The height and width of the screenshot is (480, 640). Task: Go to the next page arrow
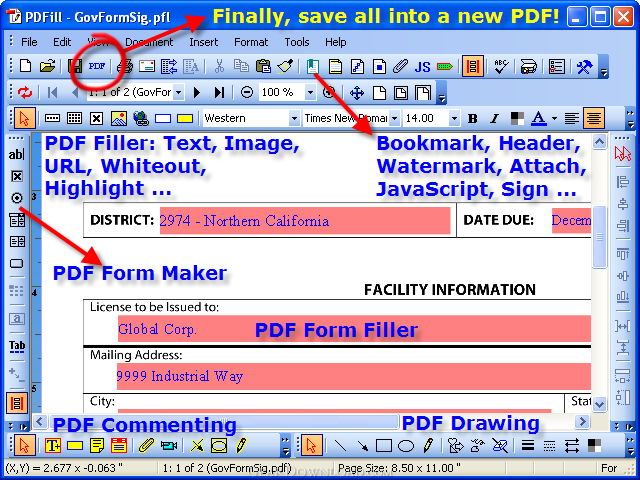(x=197, y=92)
